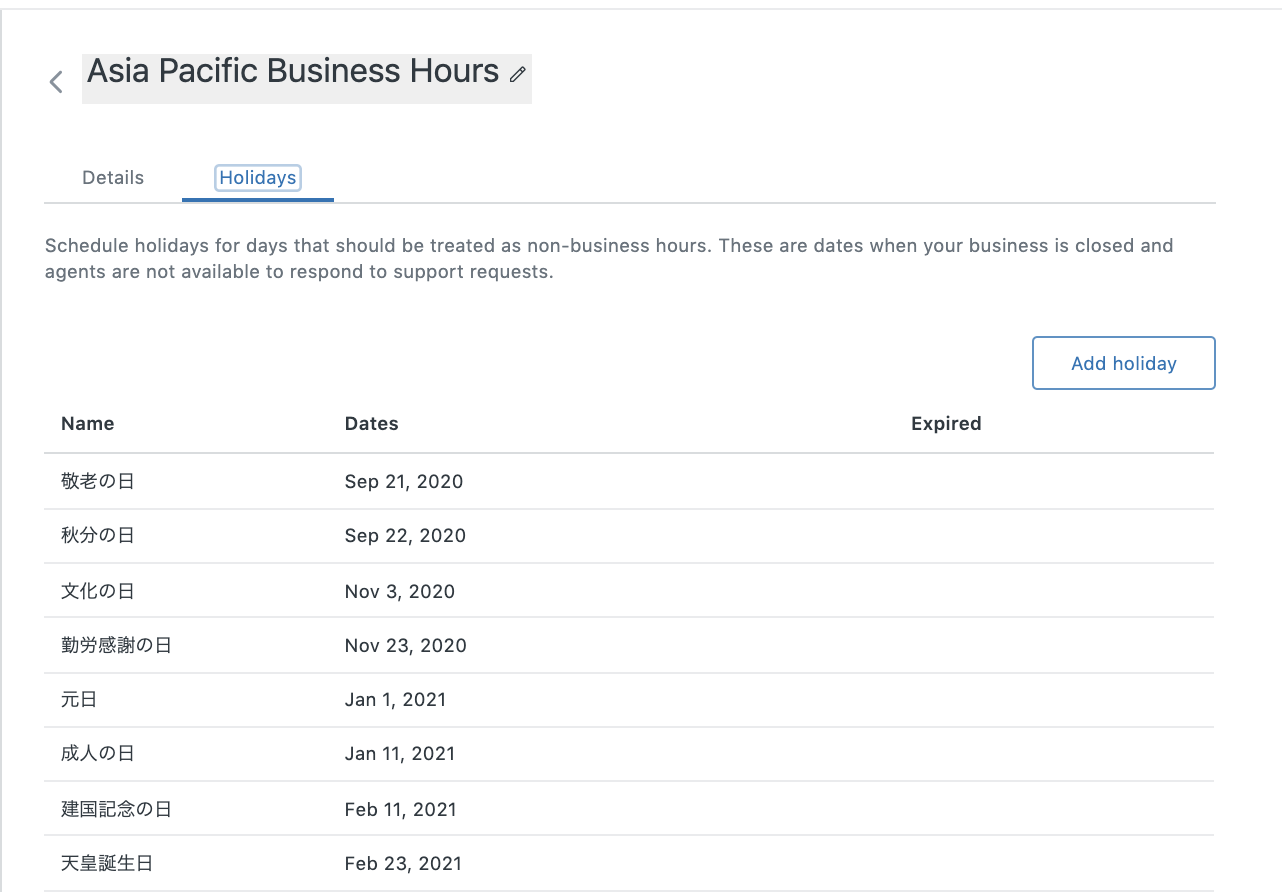Click the Expired column header
1282x892 pixels.
tap(945, 424)
